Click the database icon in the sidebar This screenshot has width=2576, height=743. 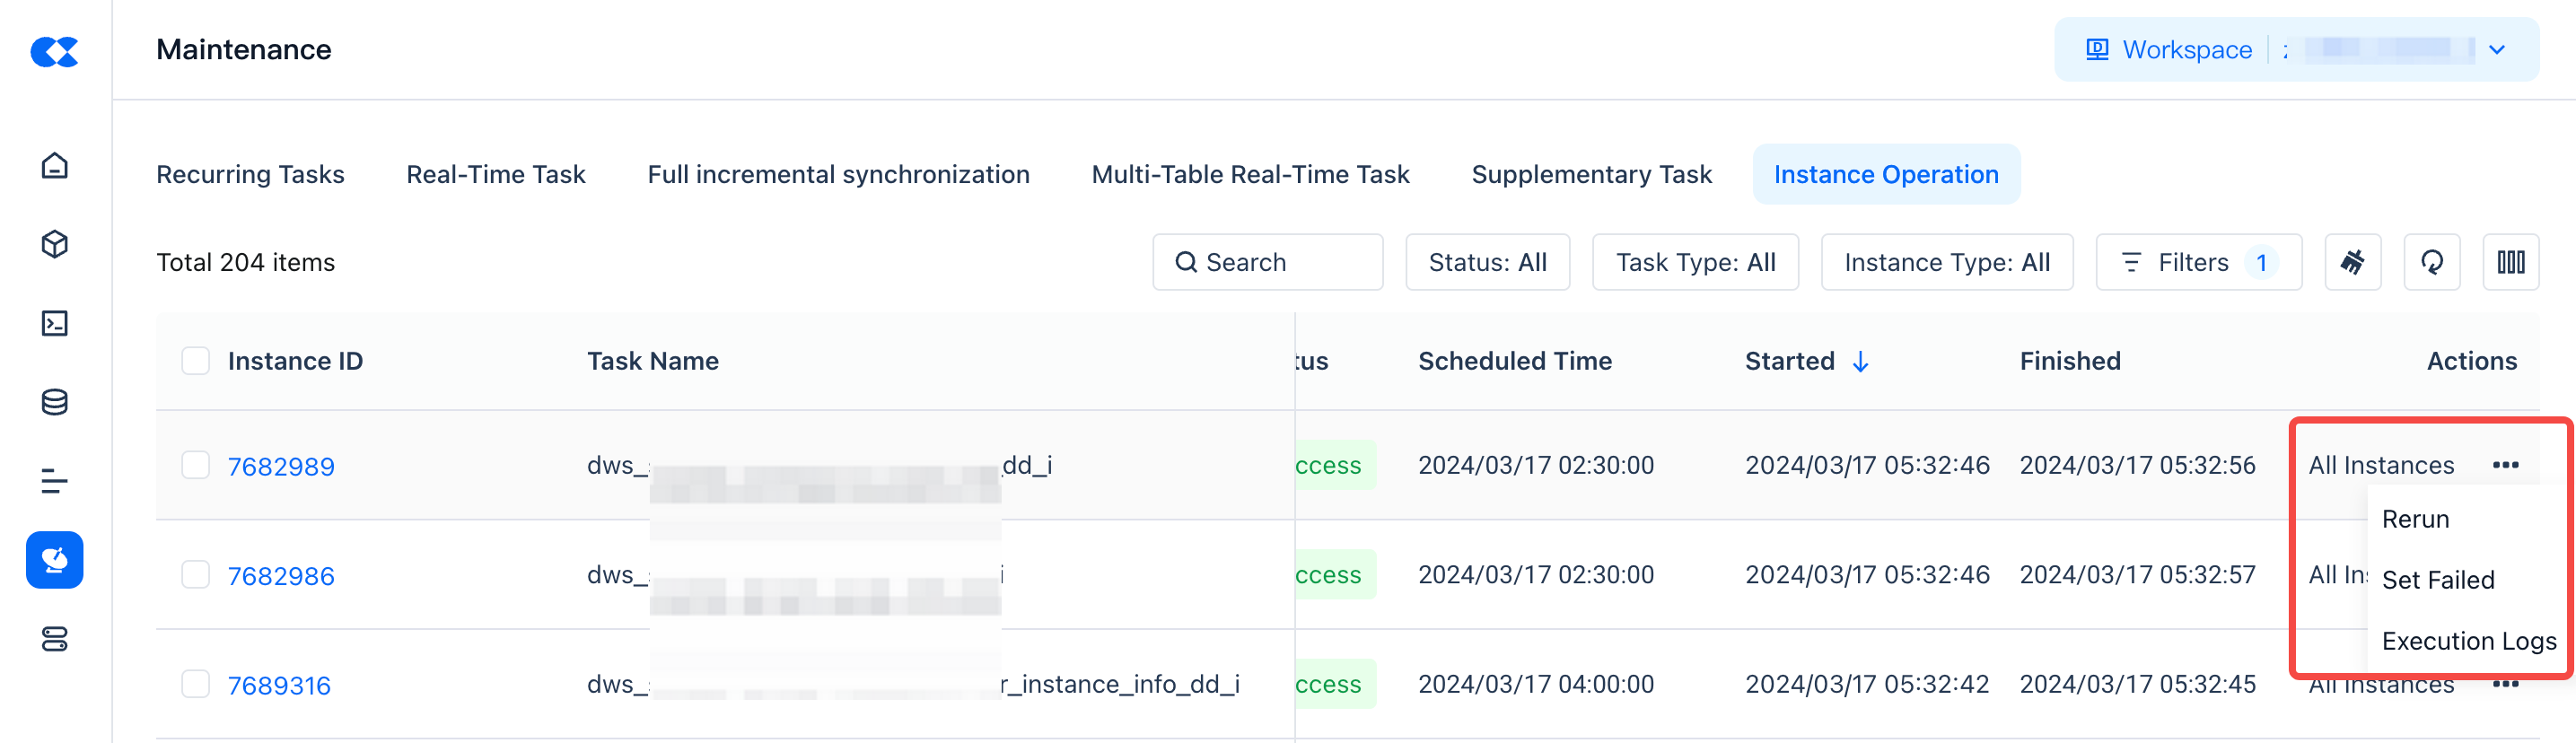pos(55,402)
